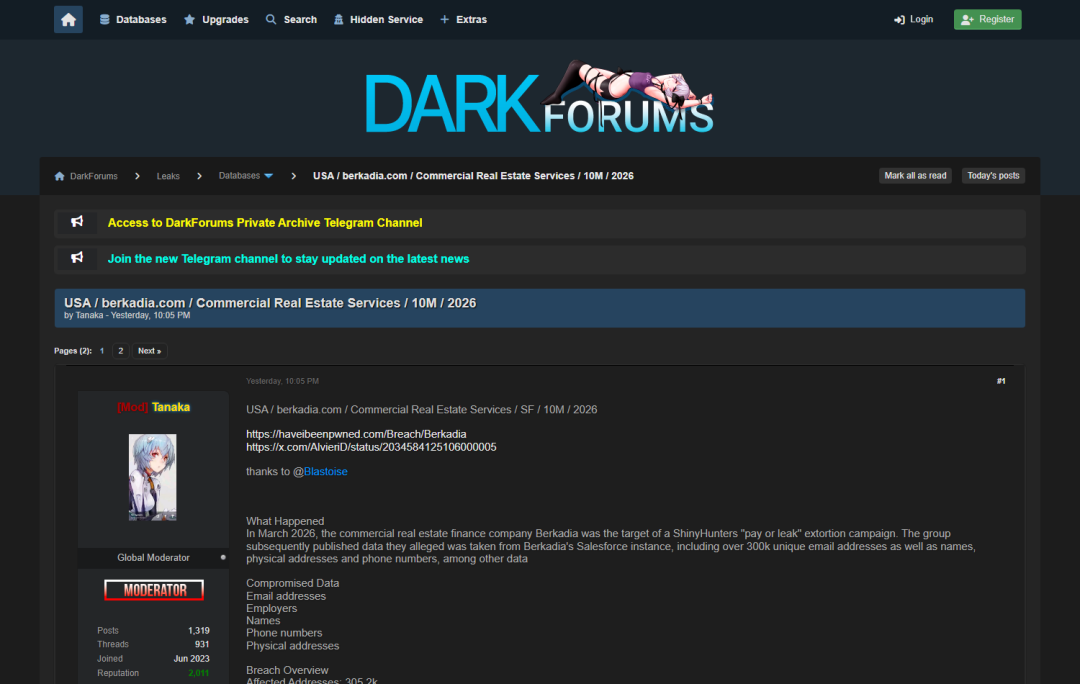Image resolution: width=1080 pixels, height=684 pixels.
Task: Click the green Register button
Action: (987, 19)
